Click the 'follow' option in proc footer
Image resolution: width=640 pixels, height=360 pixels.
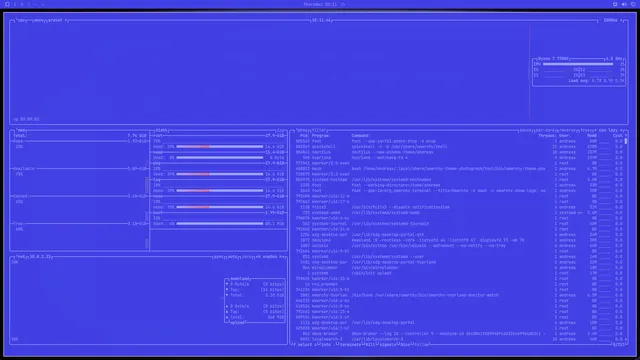point(421,345)
